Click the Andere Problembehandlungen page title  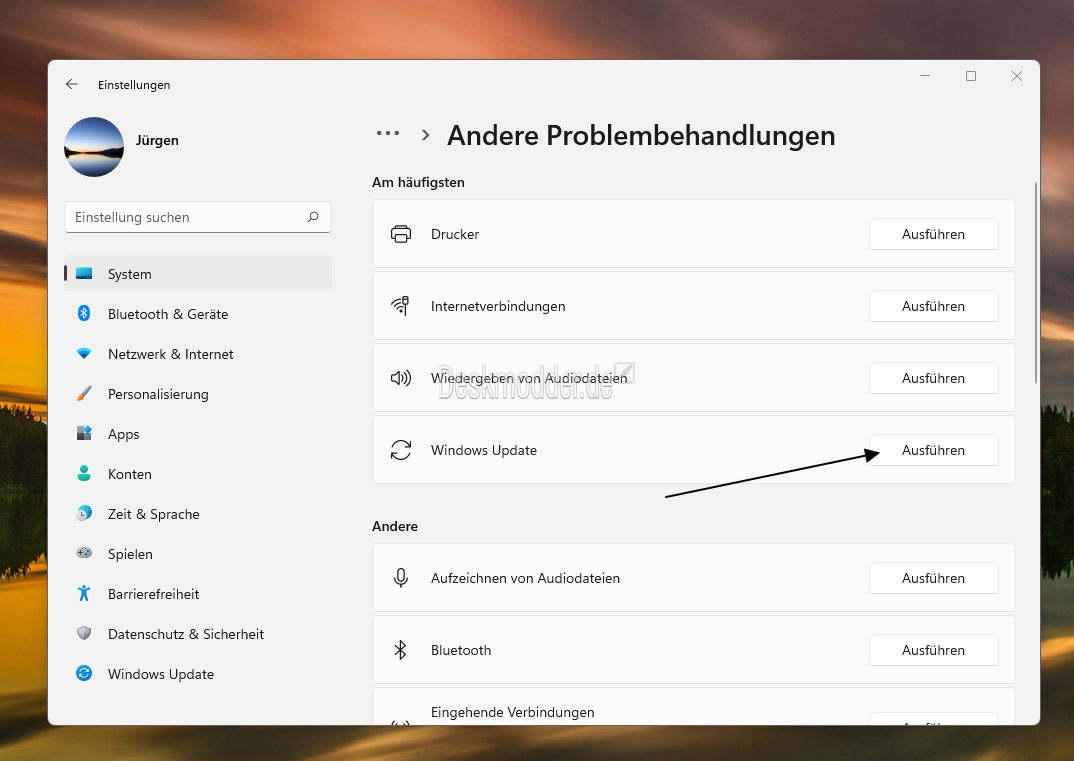coord(641,135)
